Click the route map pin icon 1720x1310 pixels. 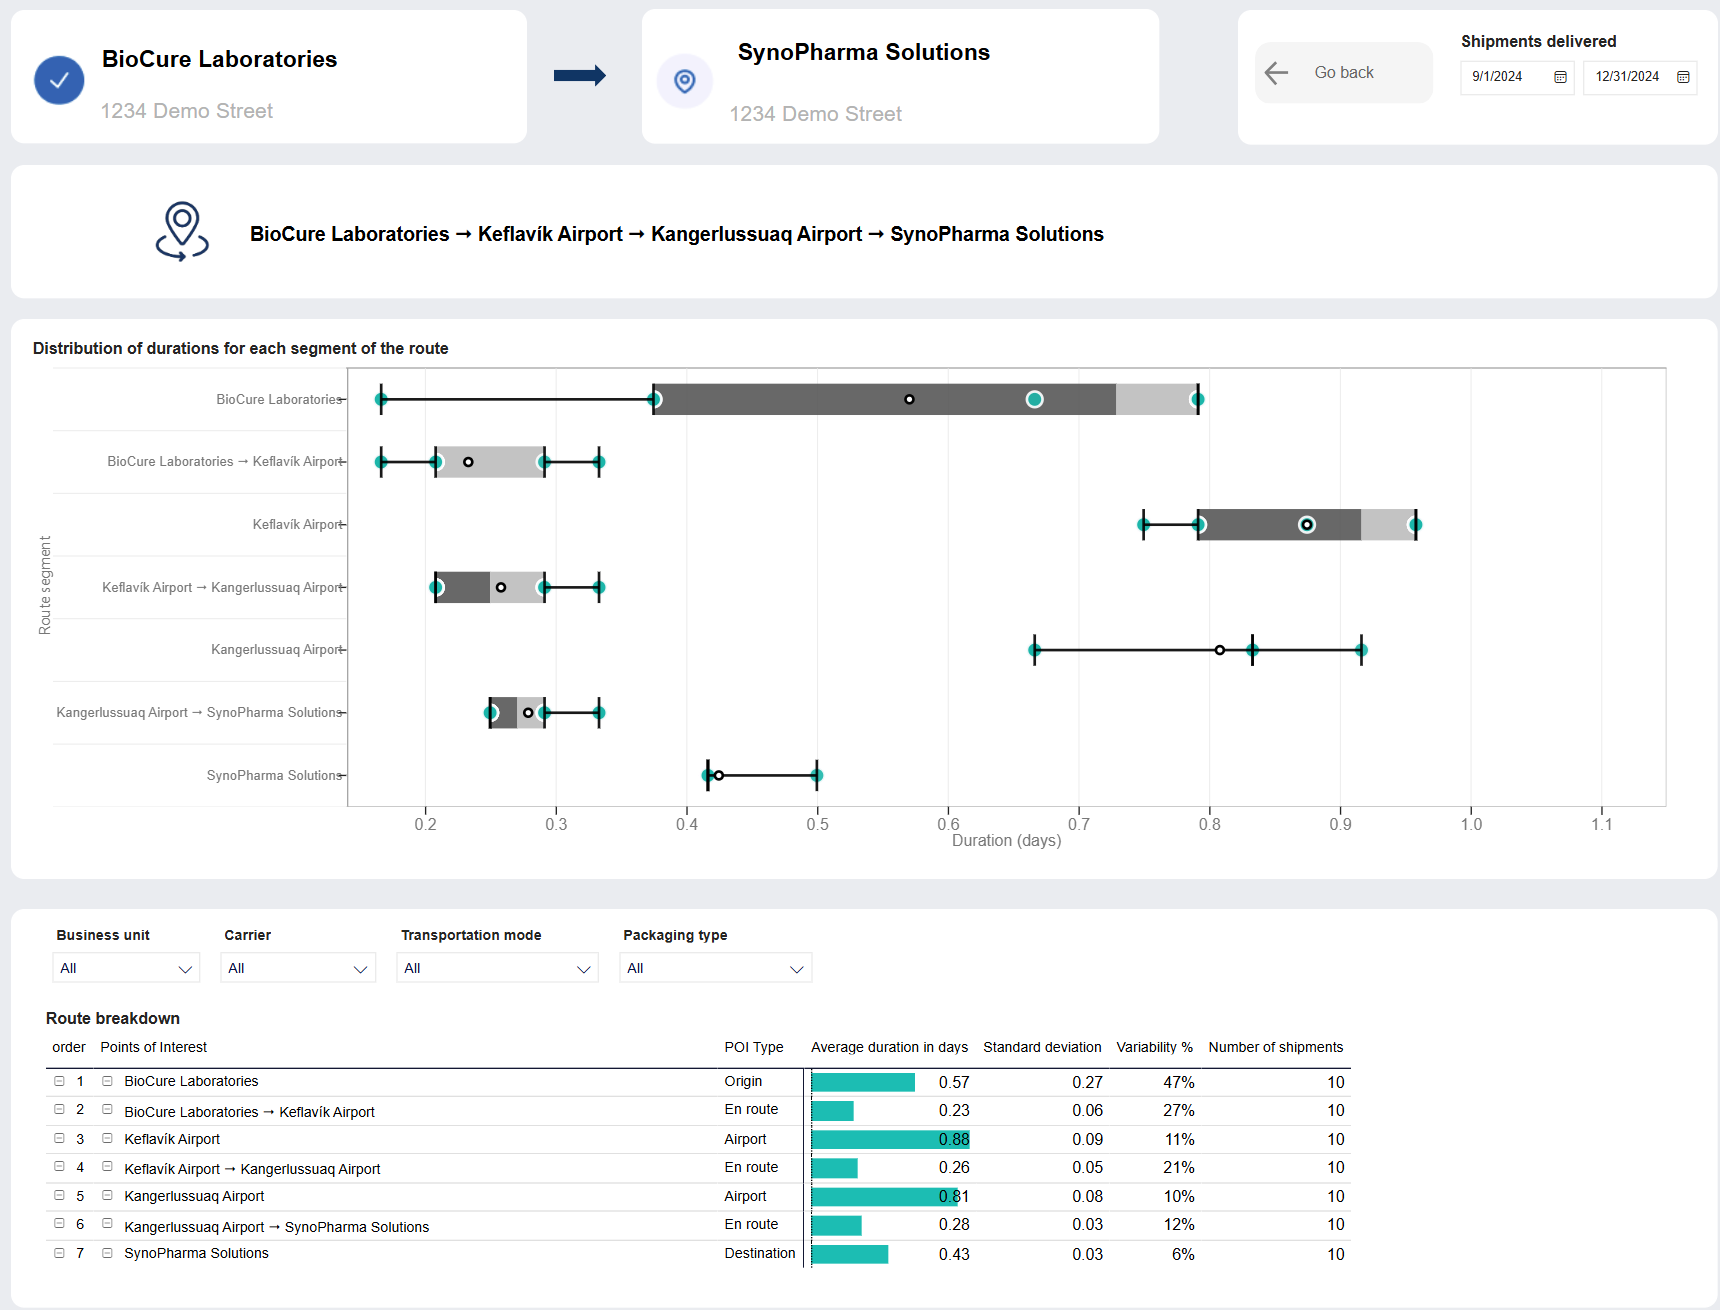pos(182,231)
